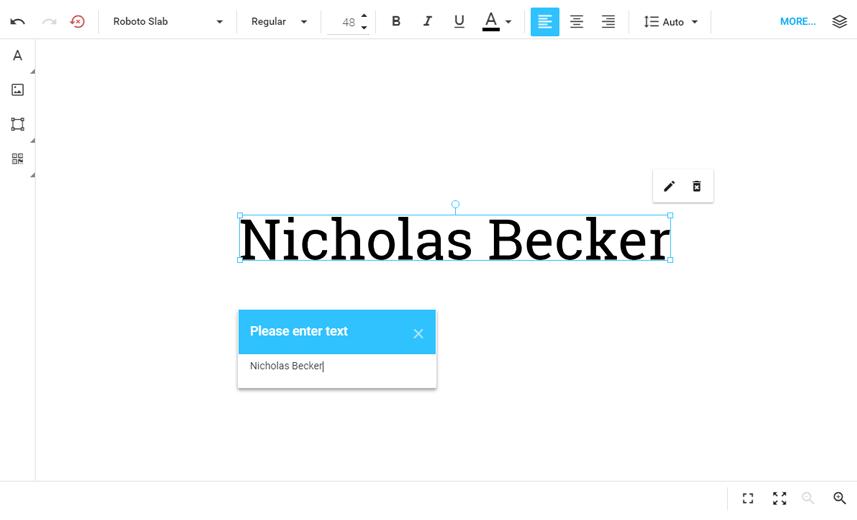Click the delete trash icon

697,186
